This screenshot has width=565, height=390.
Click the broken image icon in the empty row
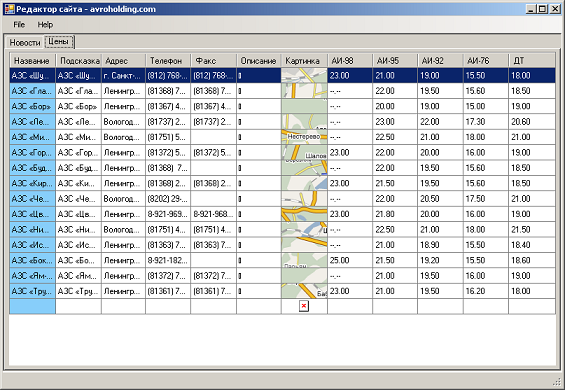point(304,306)
